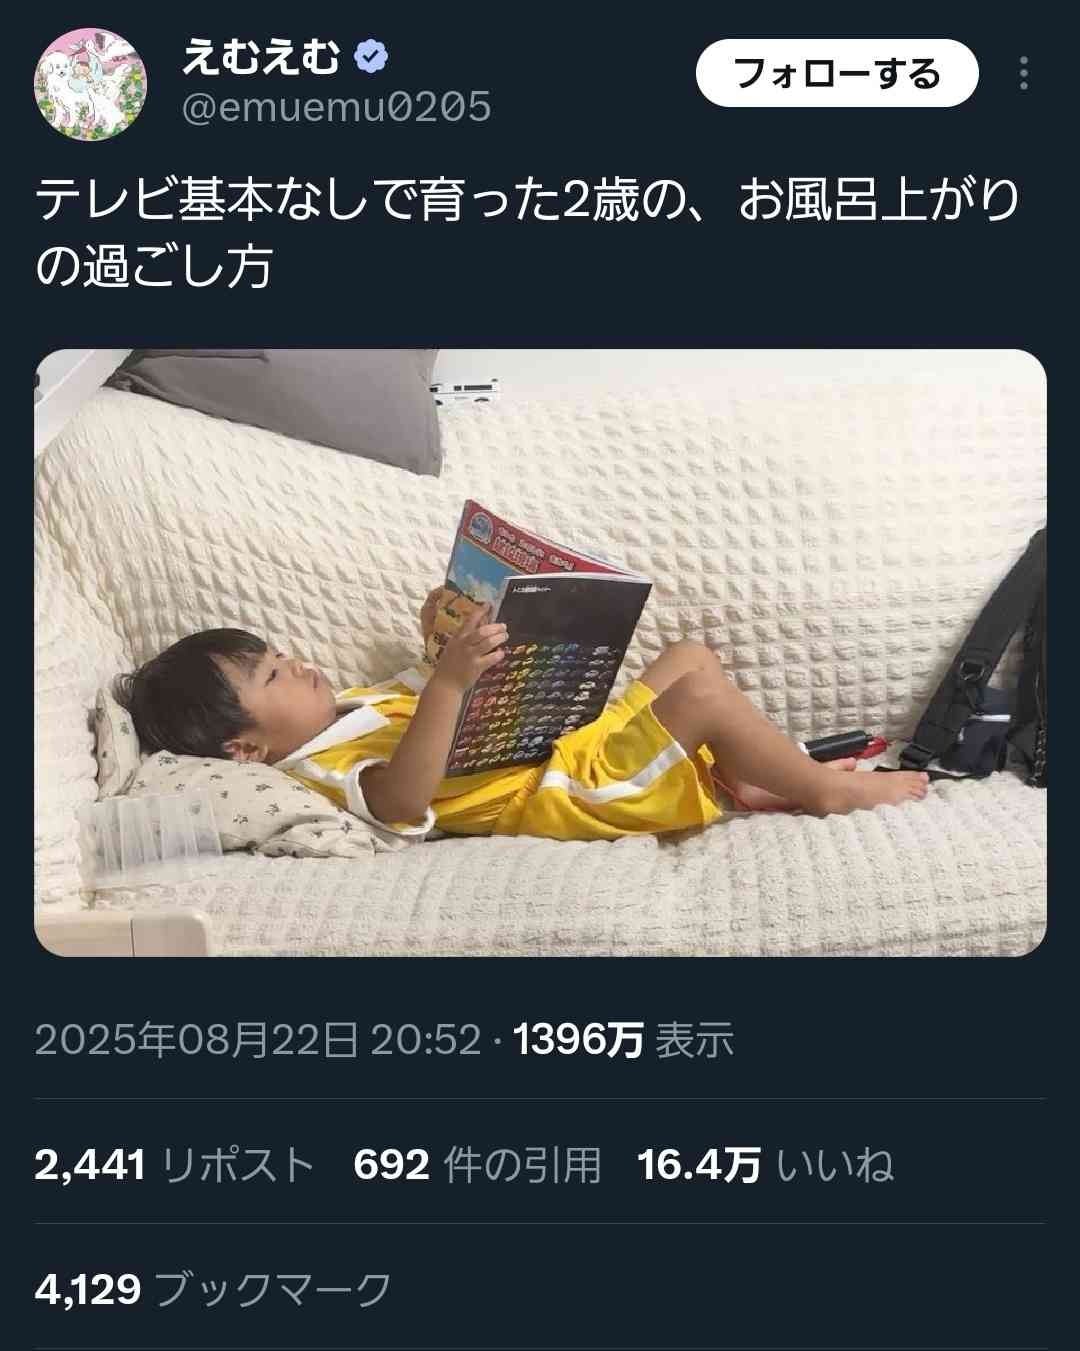Click the 1396万 表示 view count
Image resolution: width=1080 pixels, height=1351 pixels.
pos(624,1040)
